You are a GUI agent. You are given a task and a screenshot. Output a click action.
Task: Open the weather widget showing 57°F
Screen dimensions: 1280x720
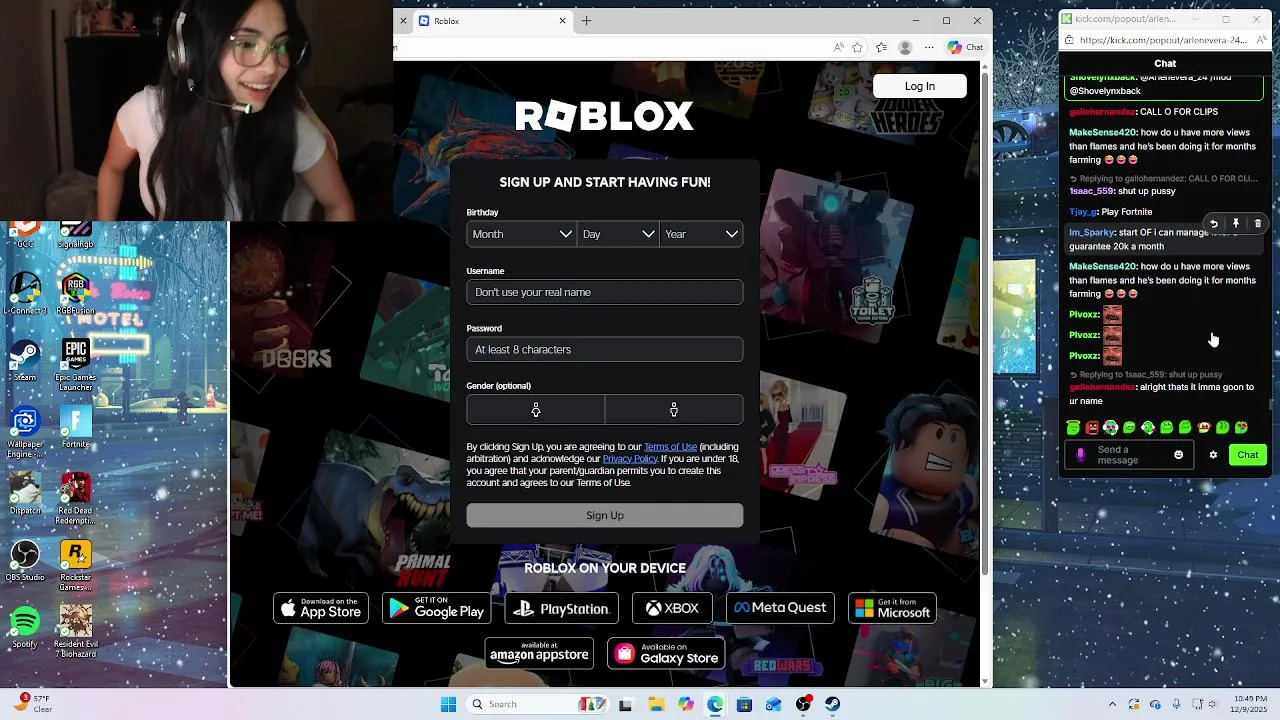(x=32, y=704)
